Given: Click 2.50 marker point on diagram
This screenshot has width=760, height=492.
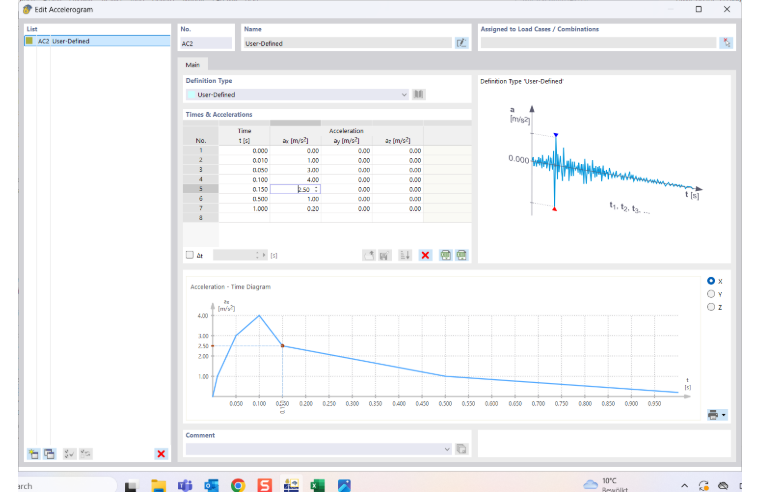Looking at the screenshot, I should pyautogui.click(x=283, y=346).
